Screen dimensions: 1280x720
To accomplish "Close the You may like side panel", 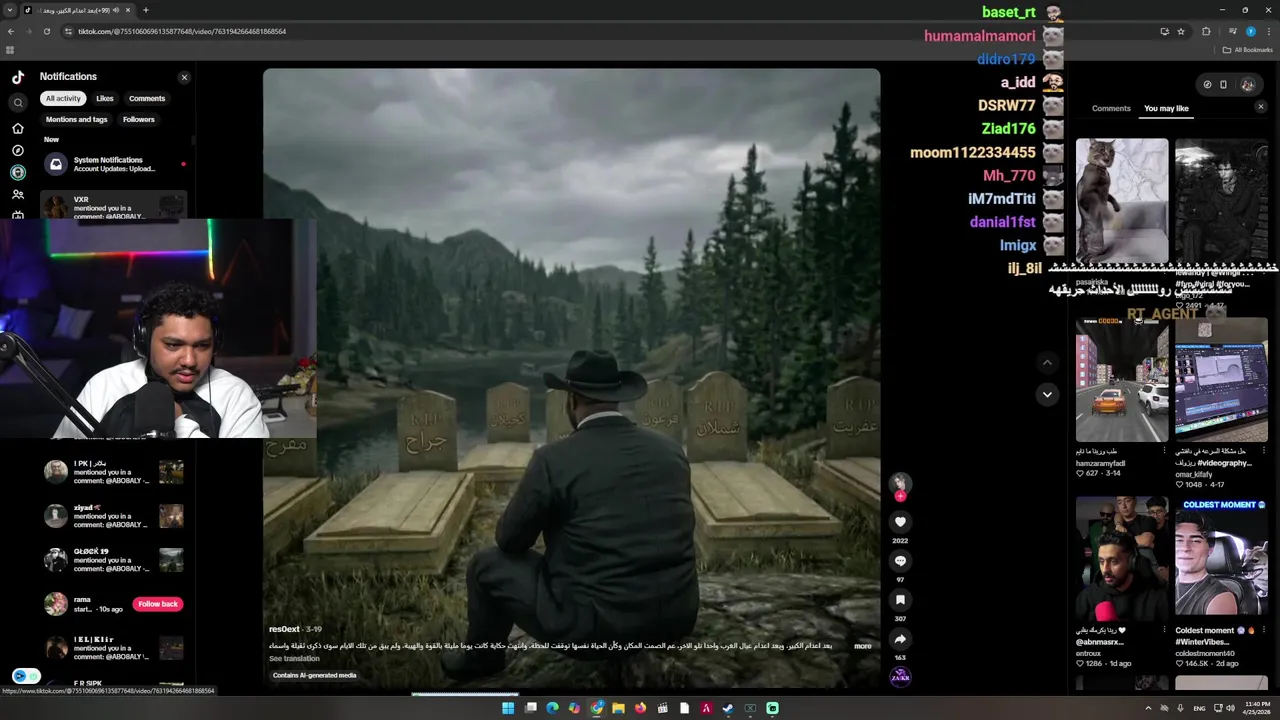I will (x=1260, y=107).
